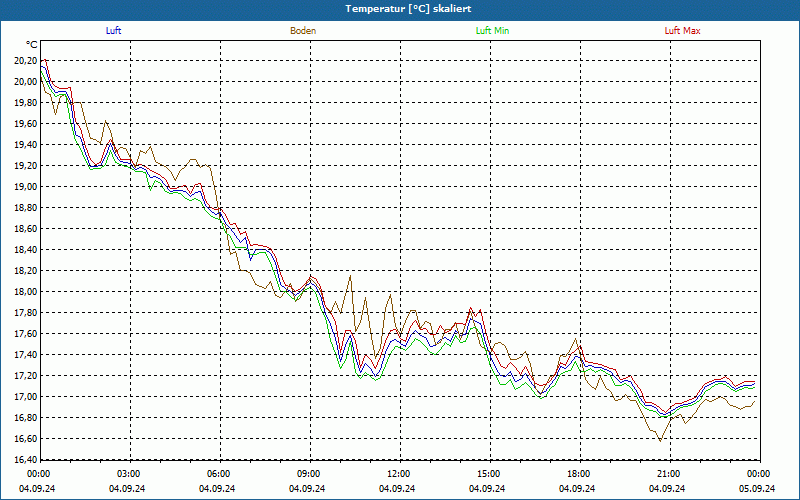The width and height of the screenshot is (800, 500).
Task: Click the '17,40' y-axis value
Action: [x=26, y=355]
